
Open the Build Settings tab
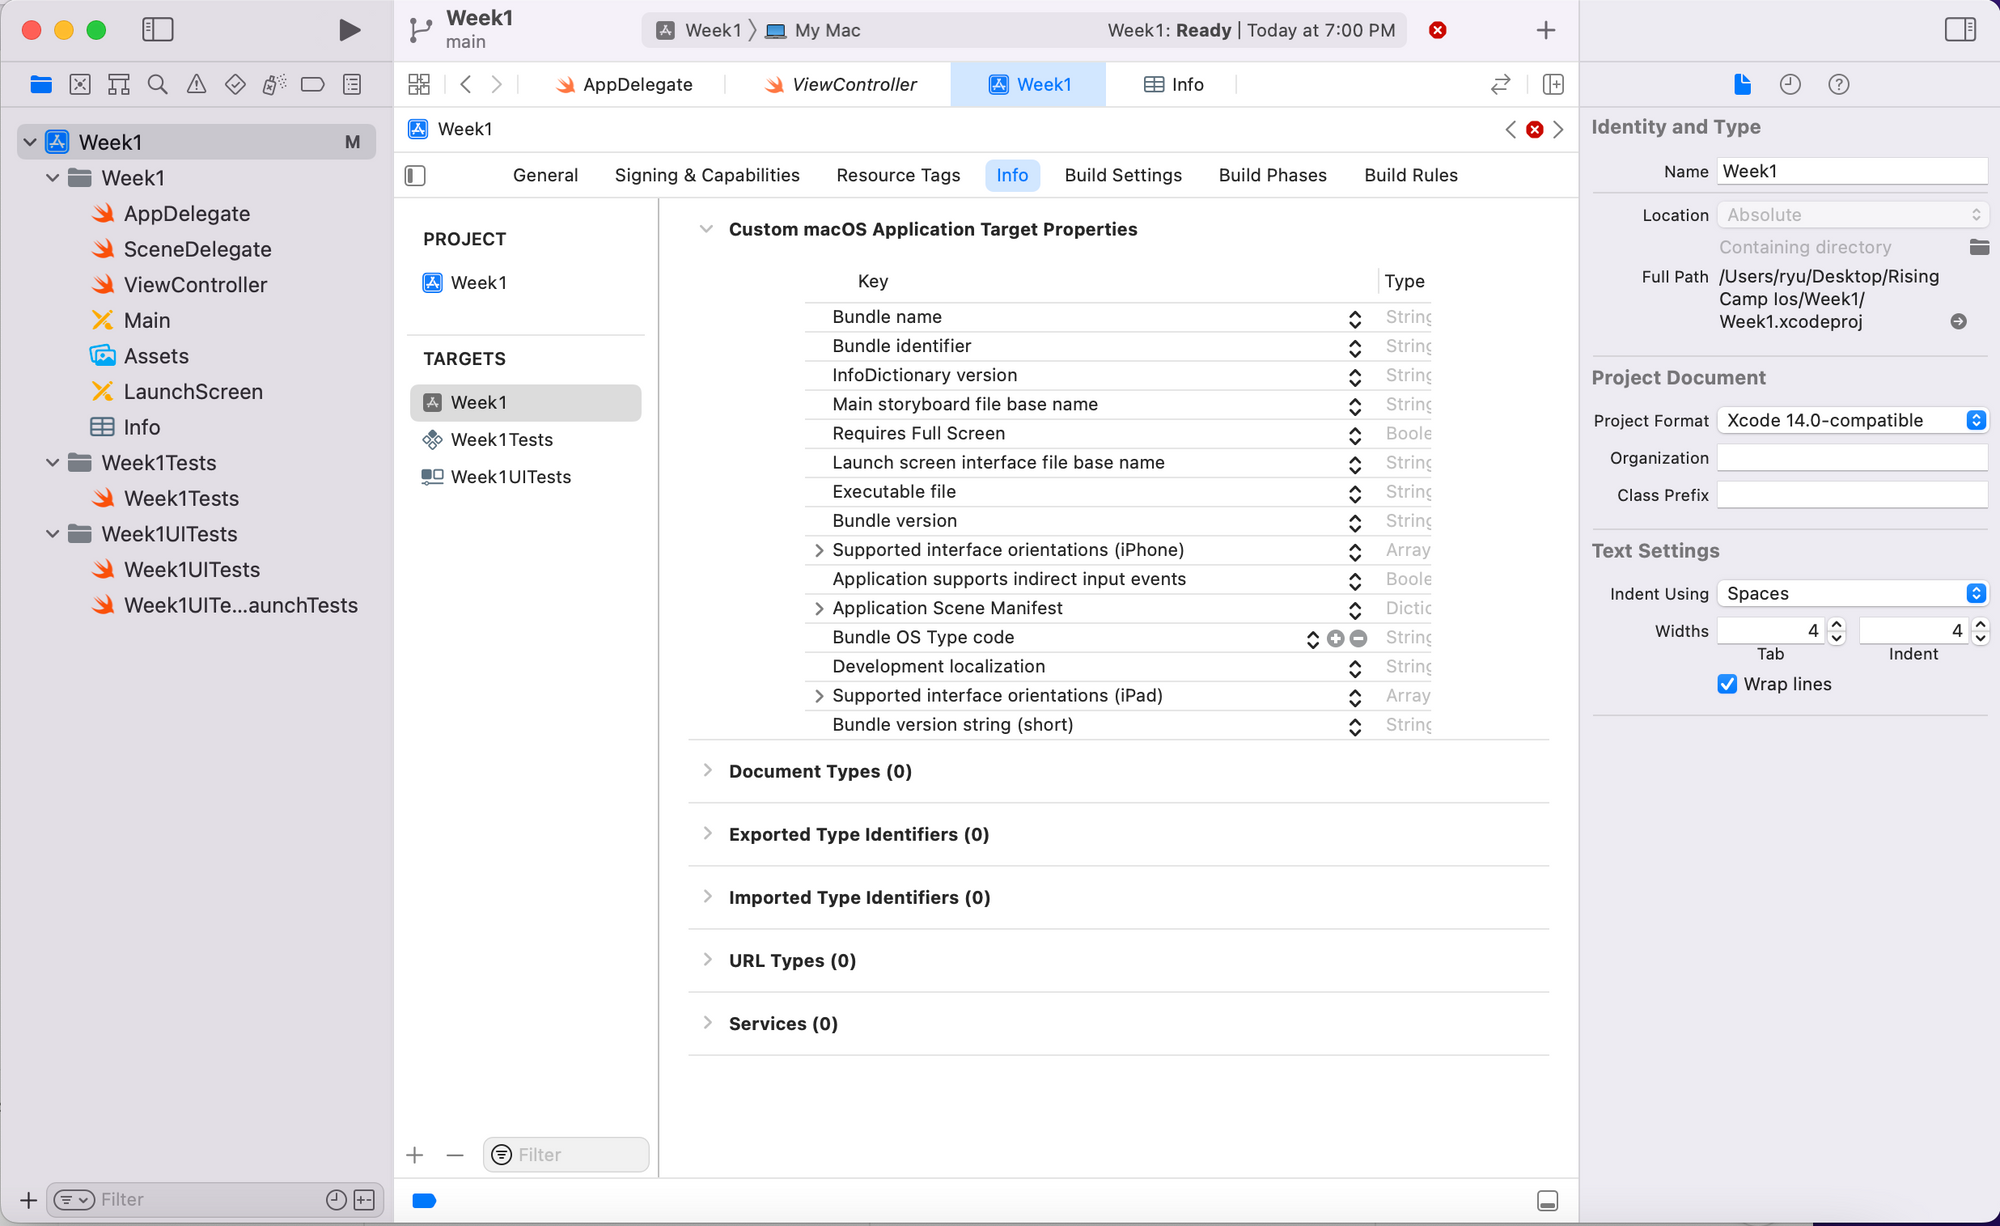click(1123, 175)
